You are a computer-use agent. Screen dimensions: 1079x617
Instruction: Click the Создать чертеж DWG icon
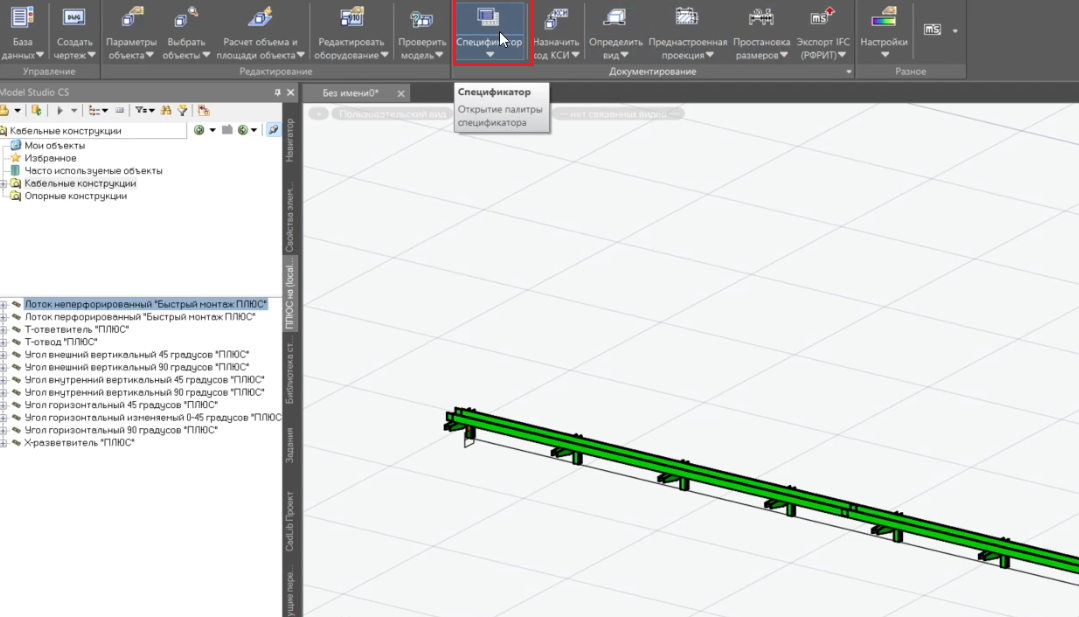pyautogui.click(x=74, y=17)
